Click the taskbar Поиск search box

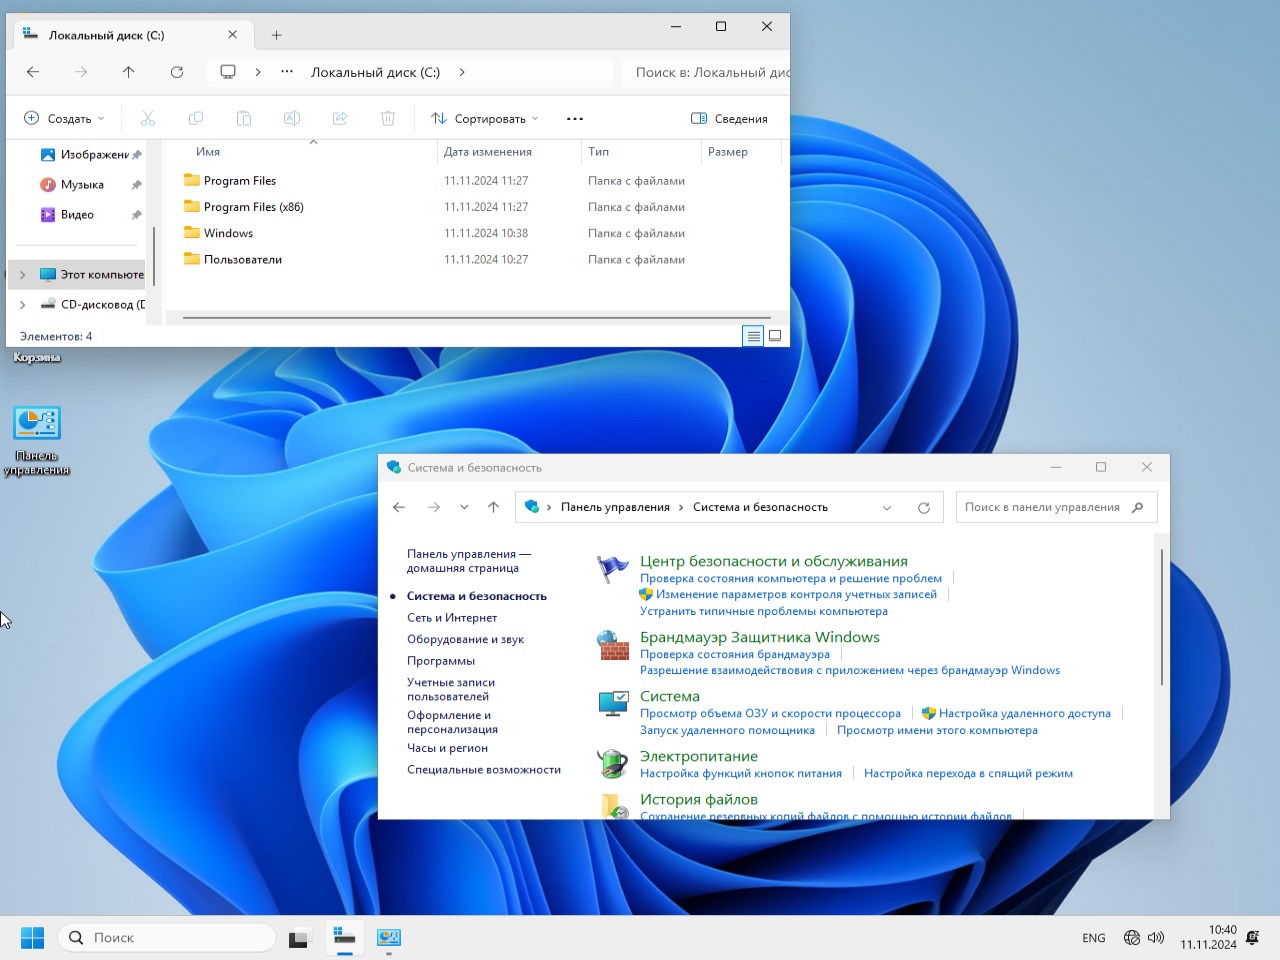click(x=167, y=937)
